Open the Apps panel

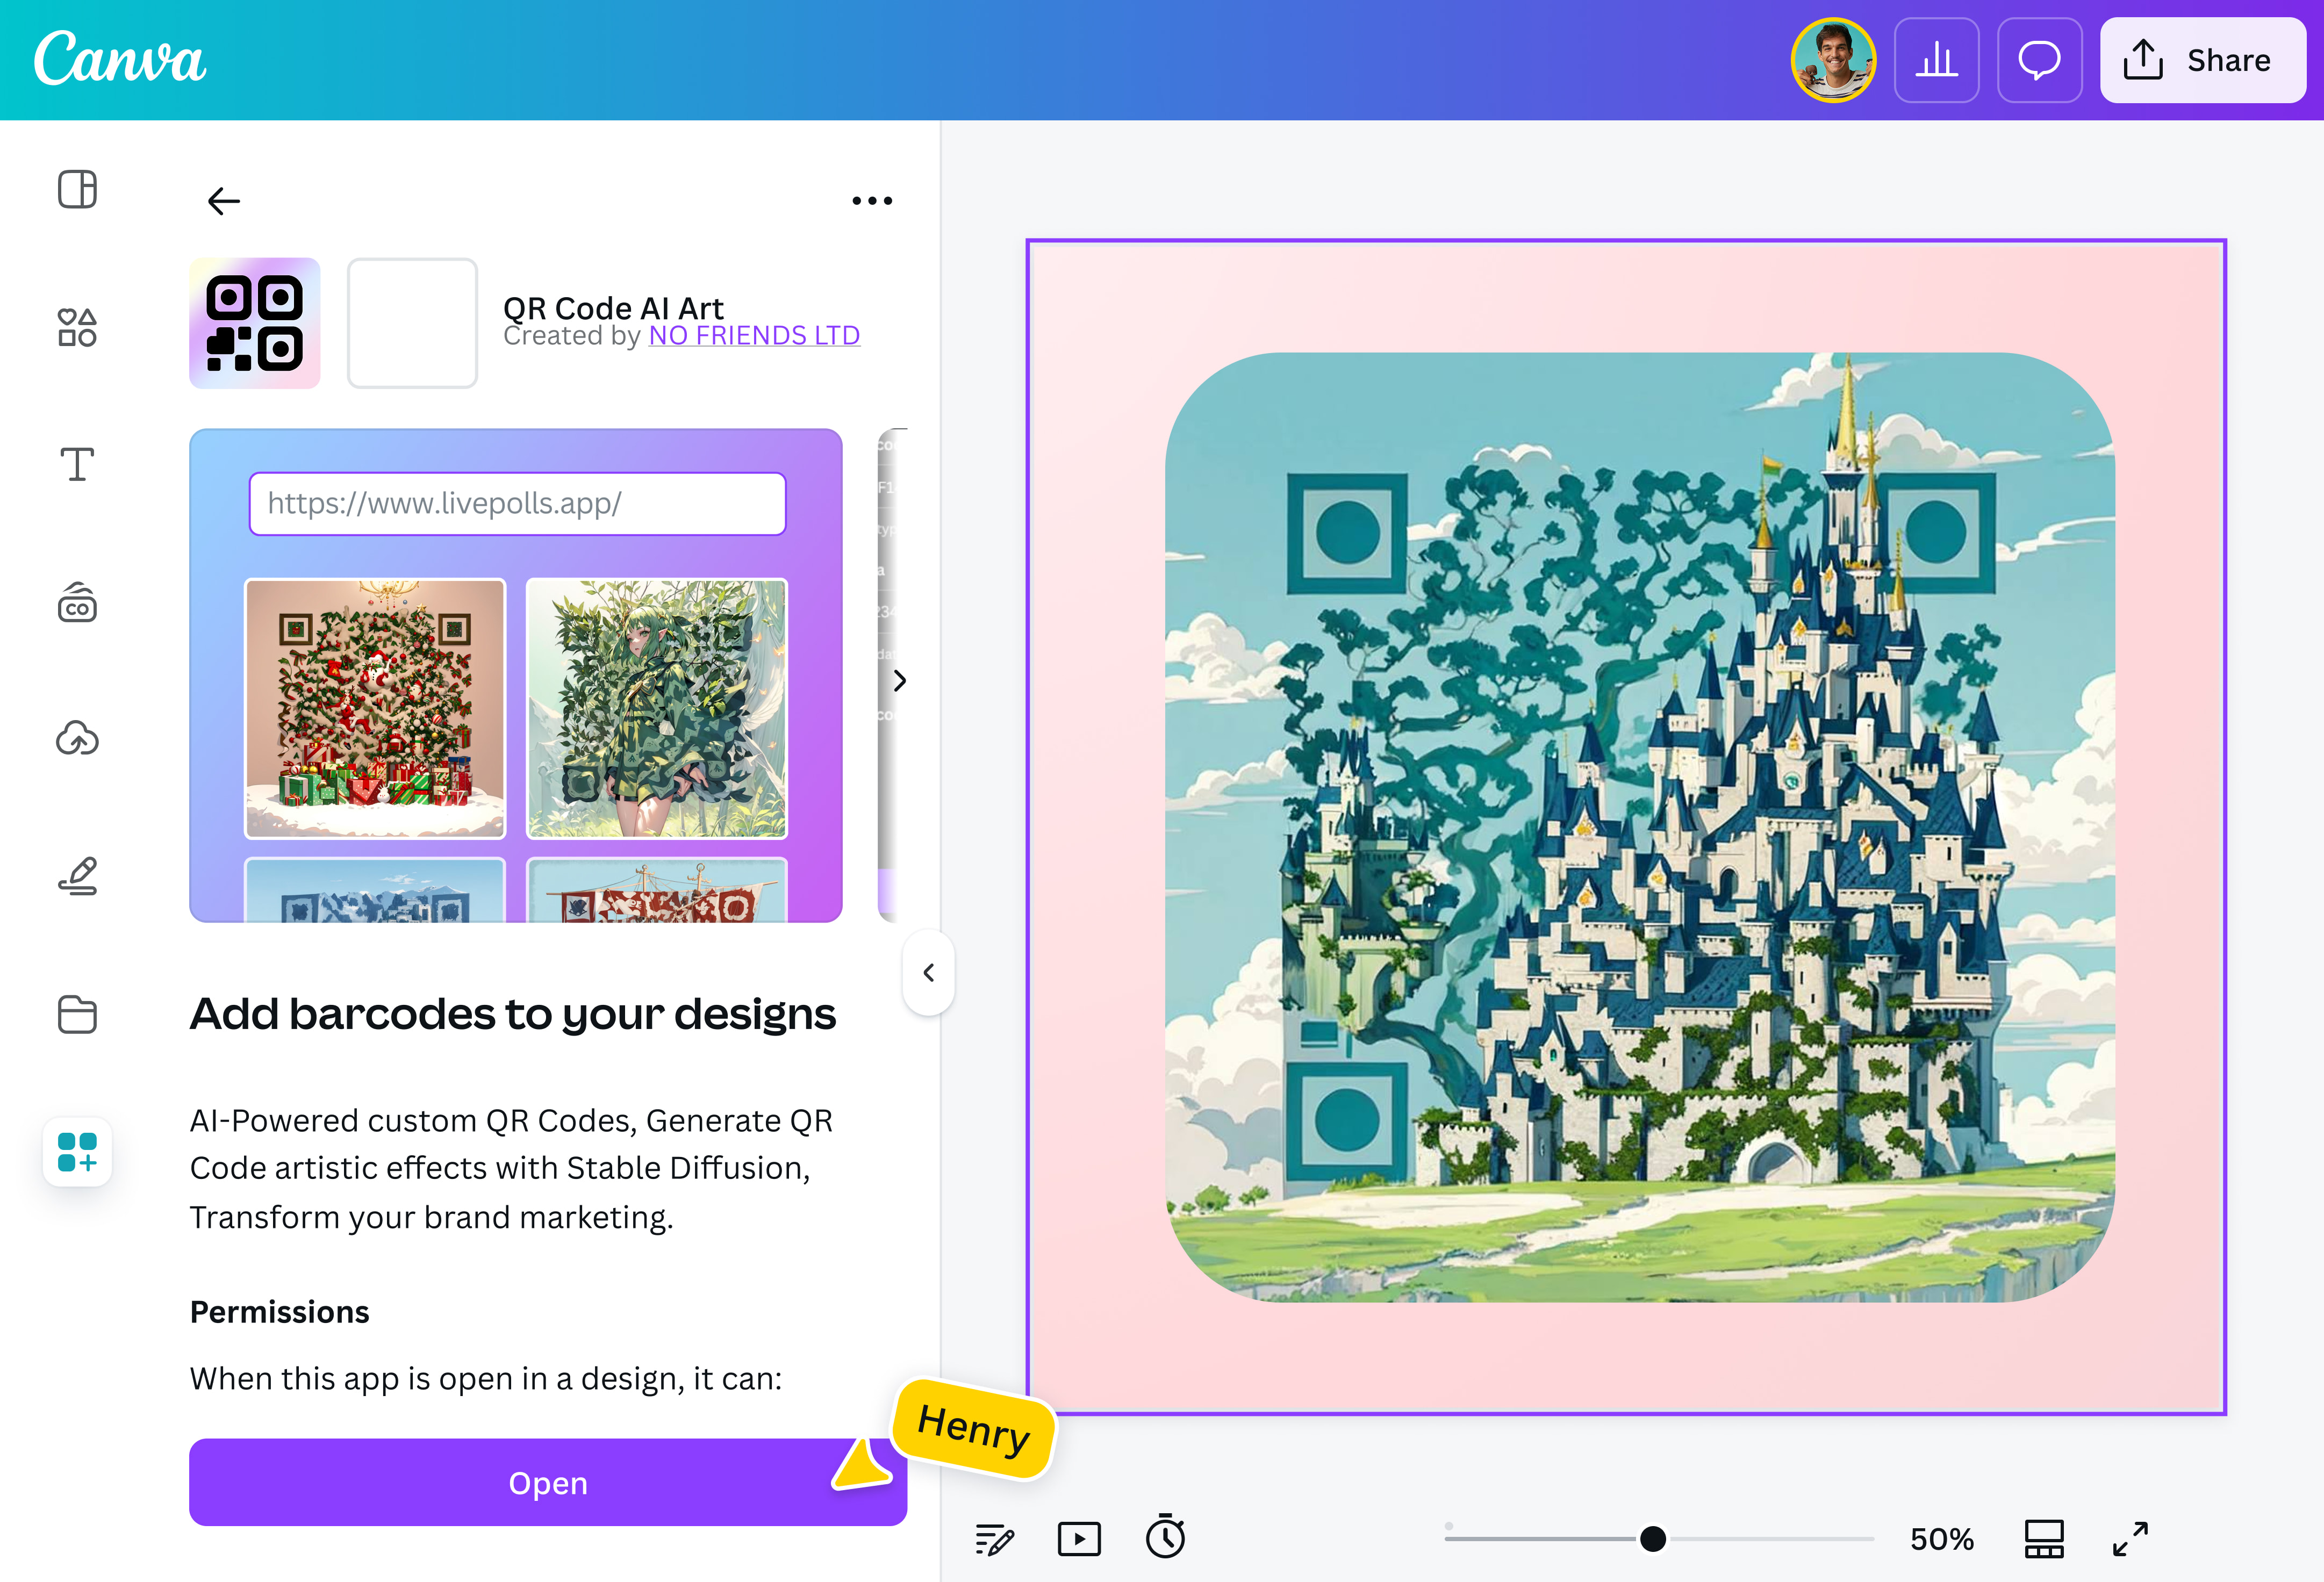(x=77, y=1152)
